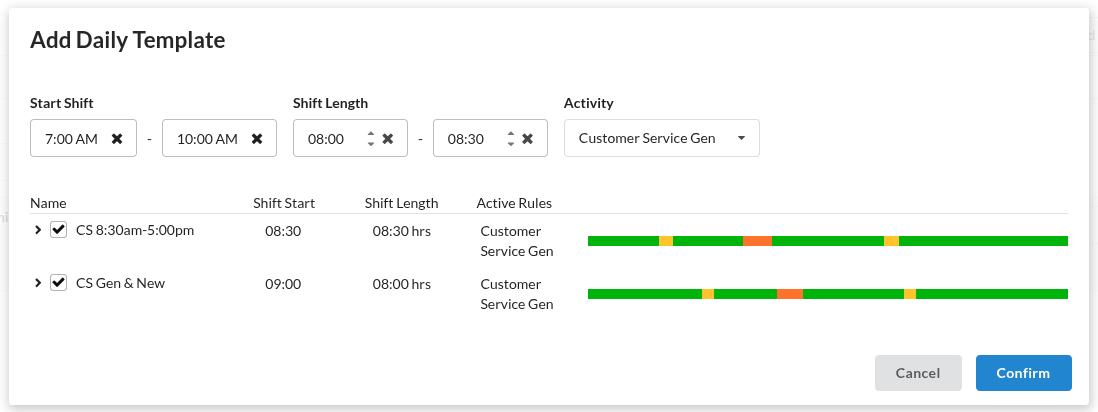Click into the 7:00 AM start time field
1098x412 pixels.
tap(71, 139)
